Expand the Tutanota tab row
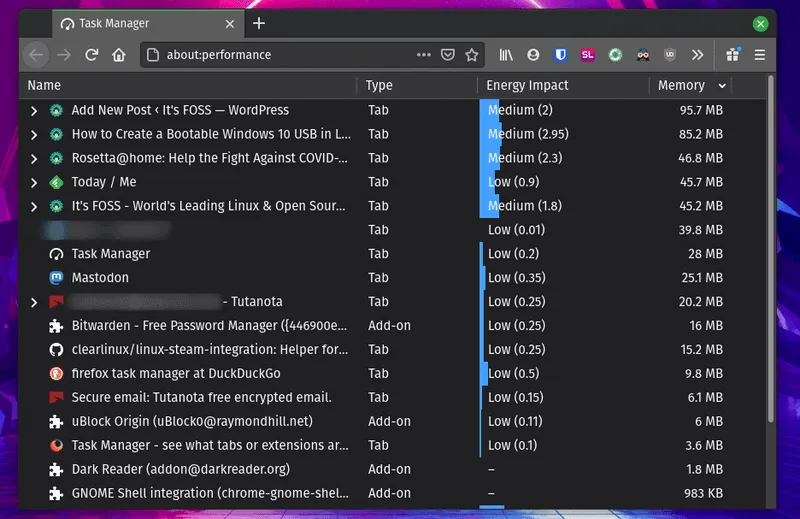 [34, 302]
